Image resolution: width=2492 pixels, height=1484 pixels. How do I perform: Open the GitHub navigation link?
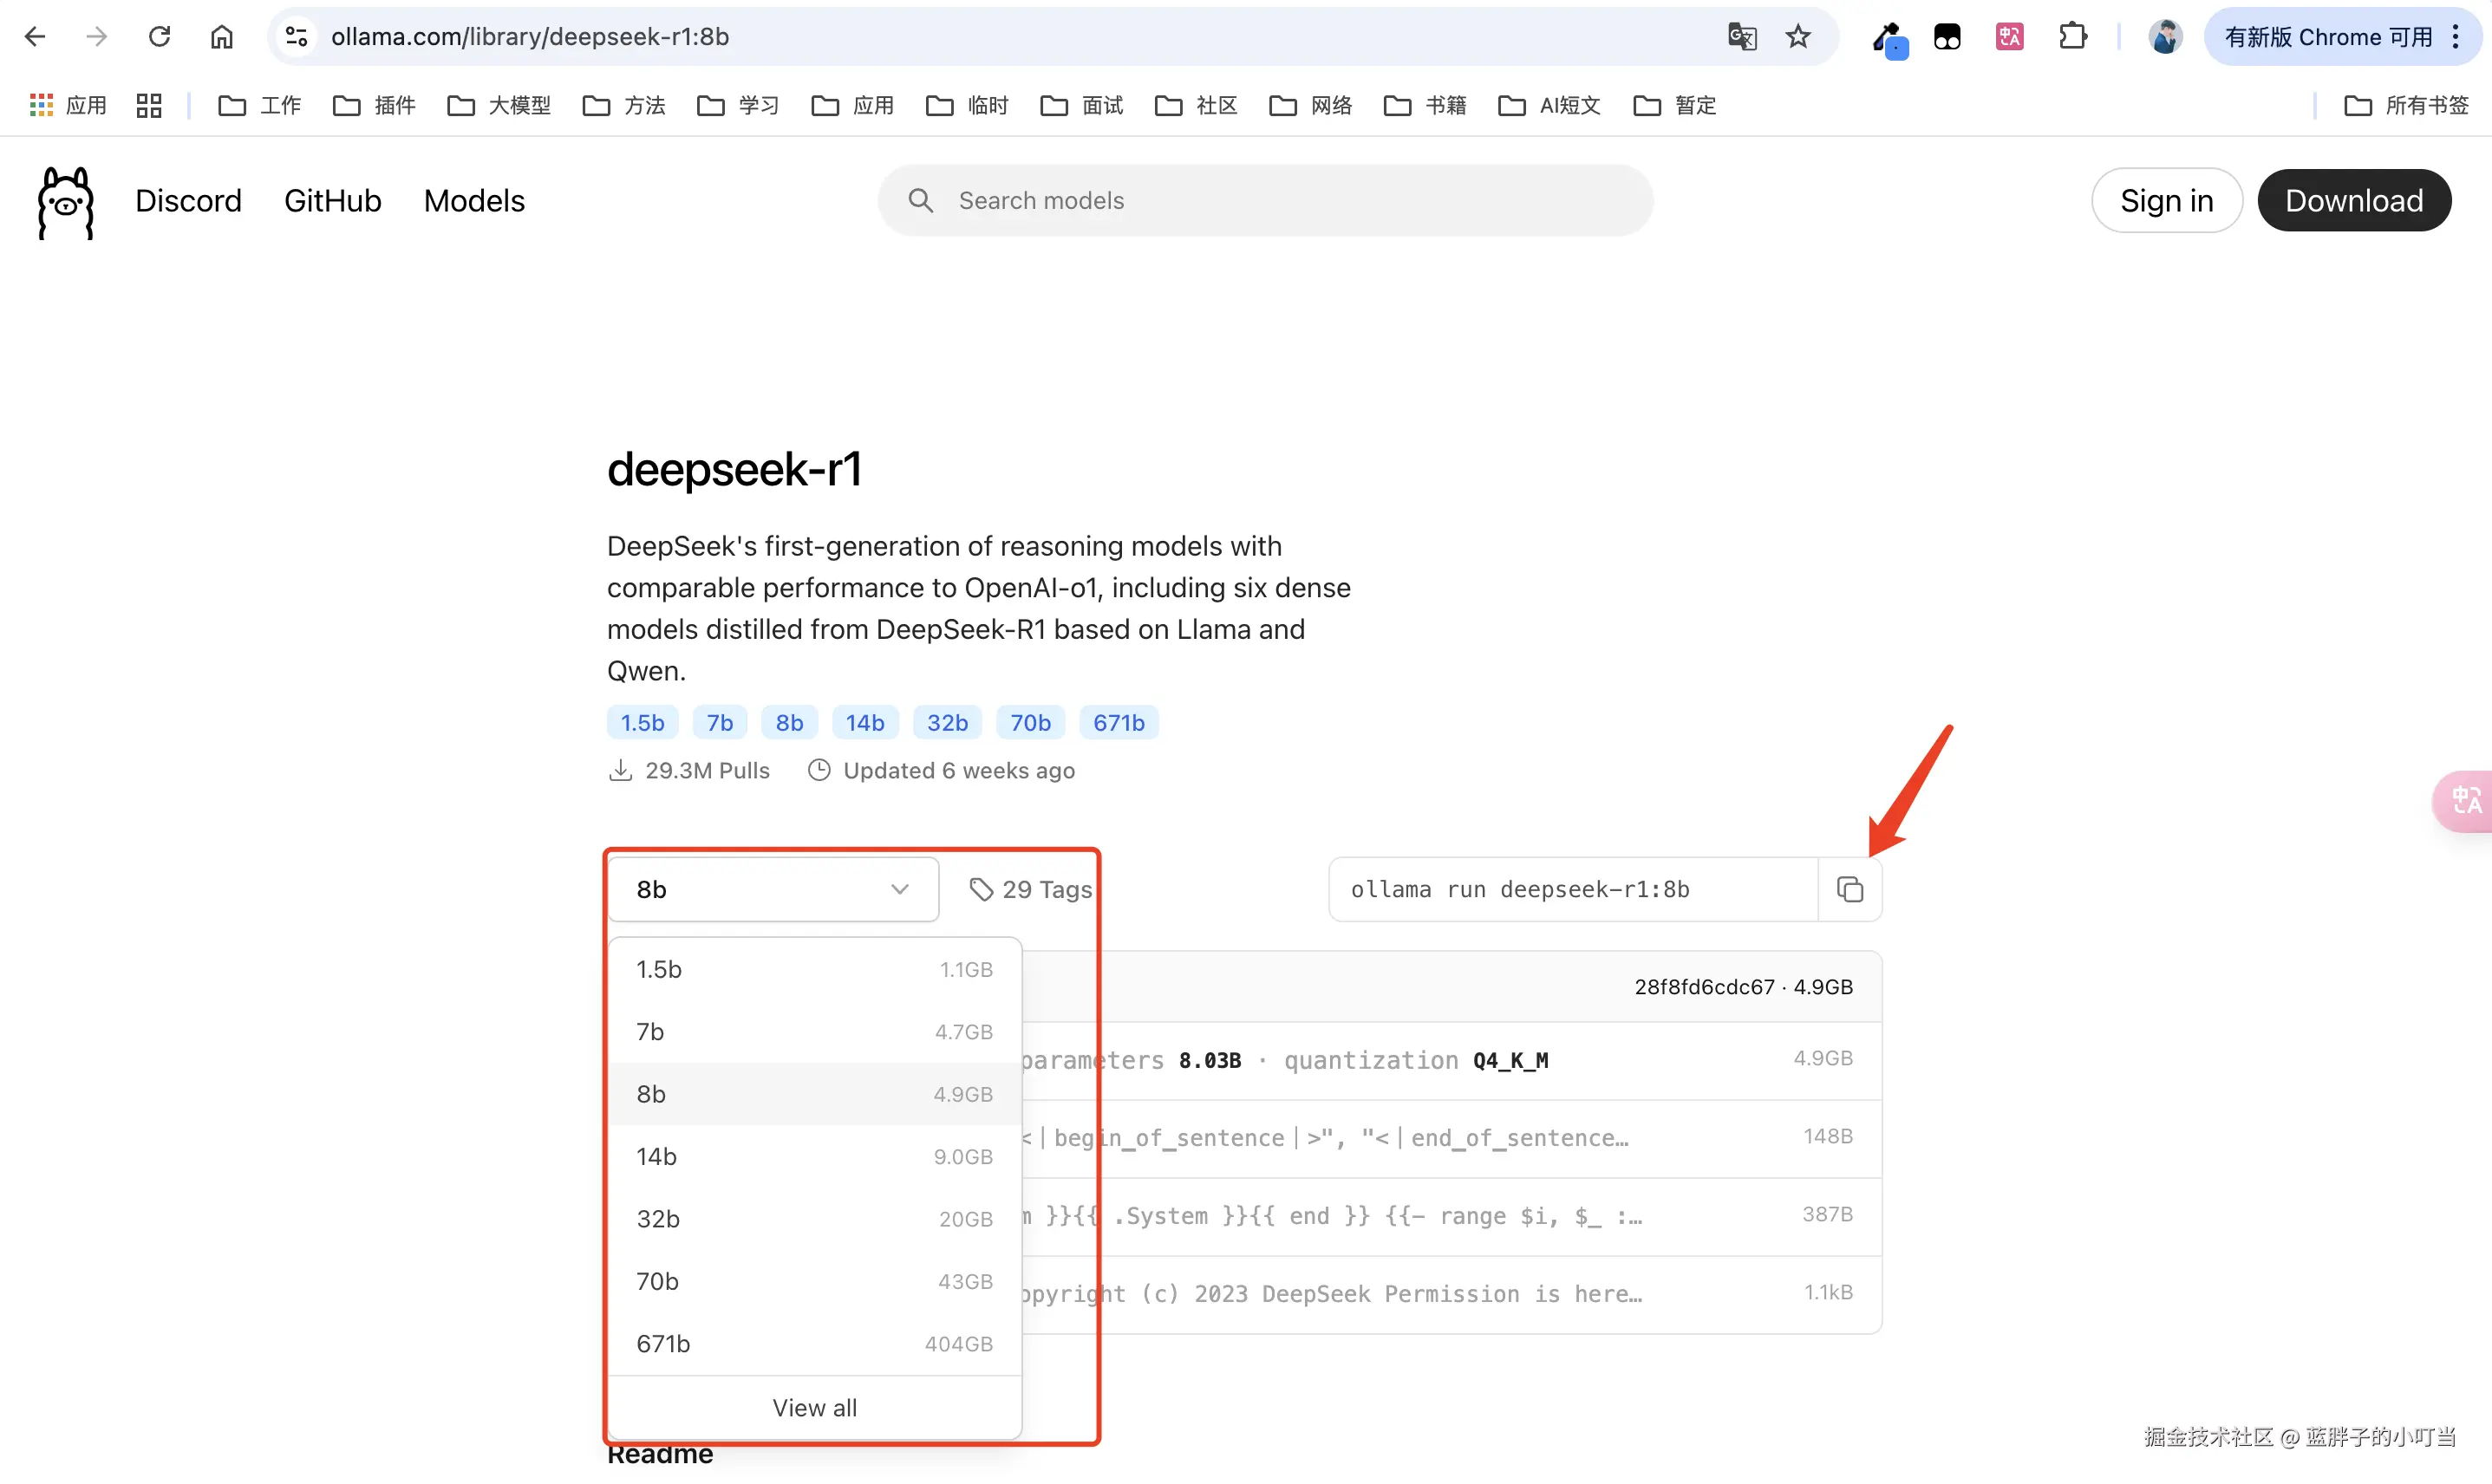332,201
